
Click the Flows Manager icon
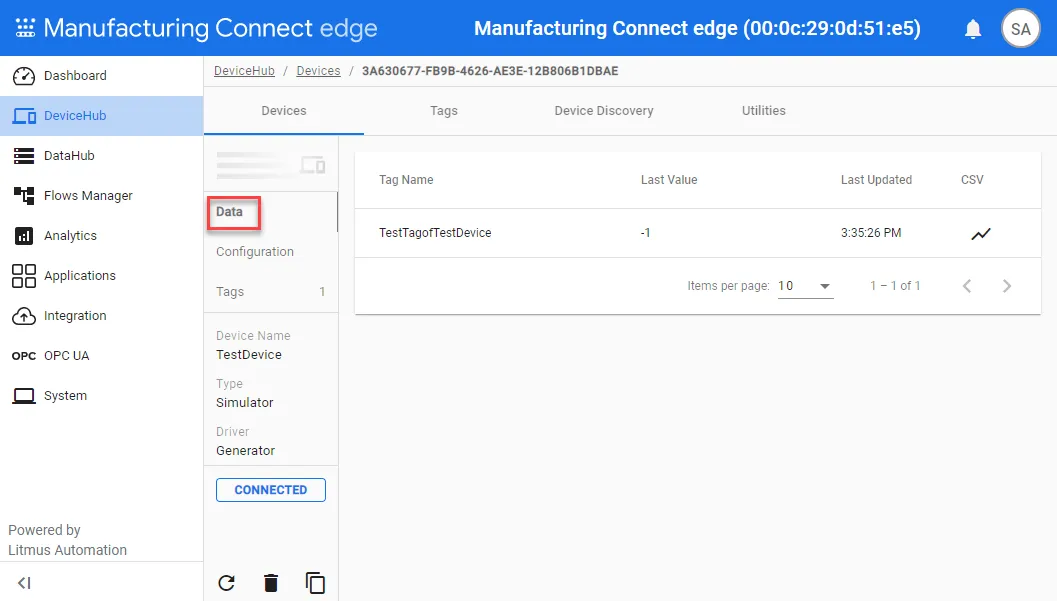[24, 195]
